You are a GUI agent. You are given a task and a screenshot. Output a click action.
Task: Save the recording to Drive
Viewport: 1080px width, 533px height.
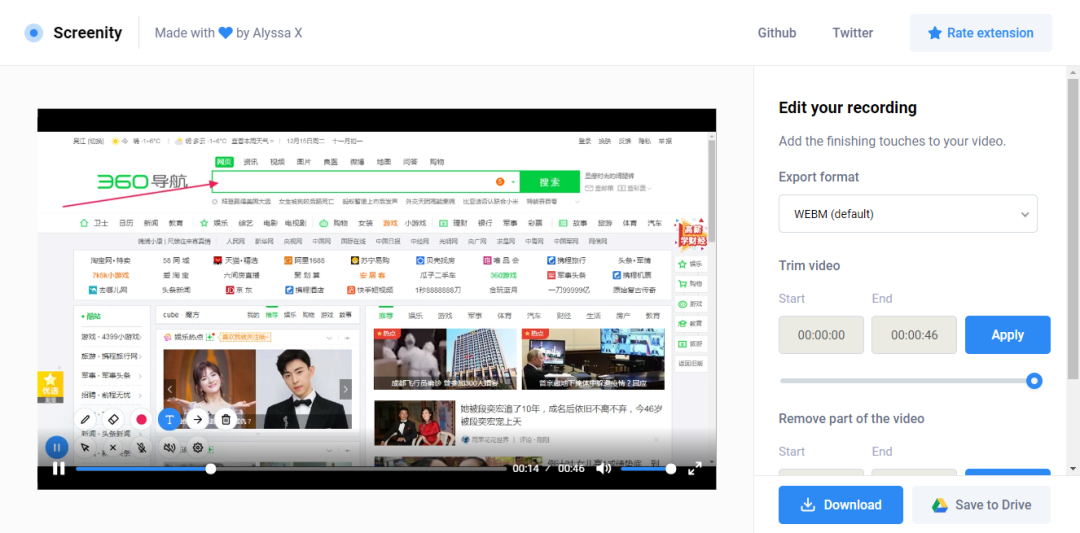pos(982,505)
